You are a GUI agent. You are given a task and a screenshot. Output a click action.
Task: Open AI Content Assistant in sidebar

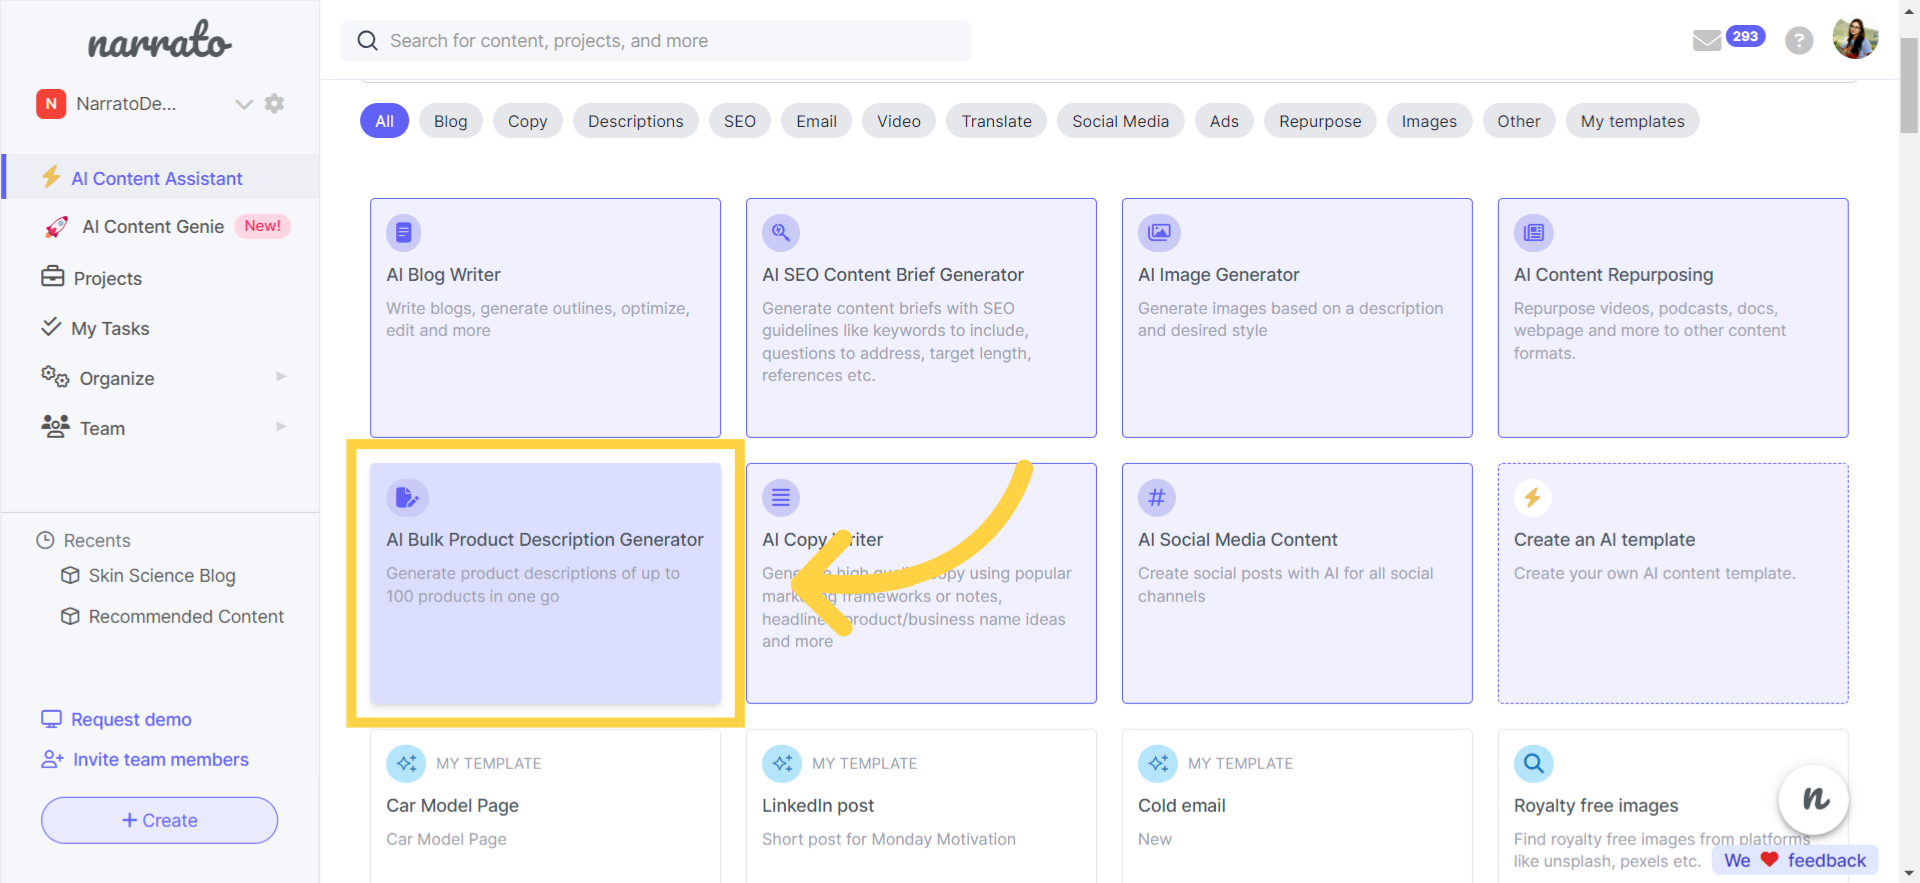(161, 178)
